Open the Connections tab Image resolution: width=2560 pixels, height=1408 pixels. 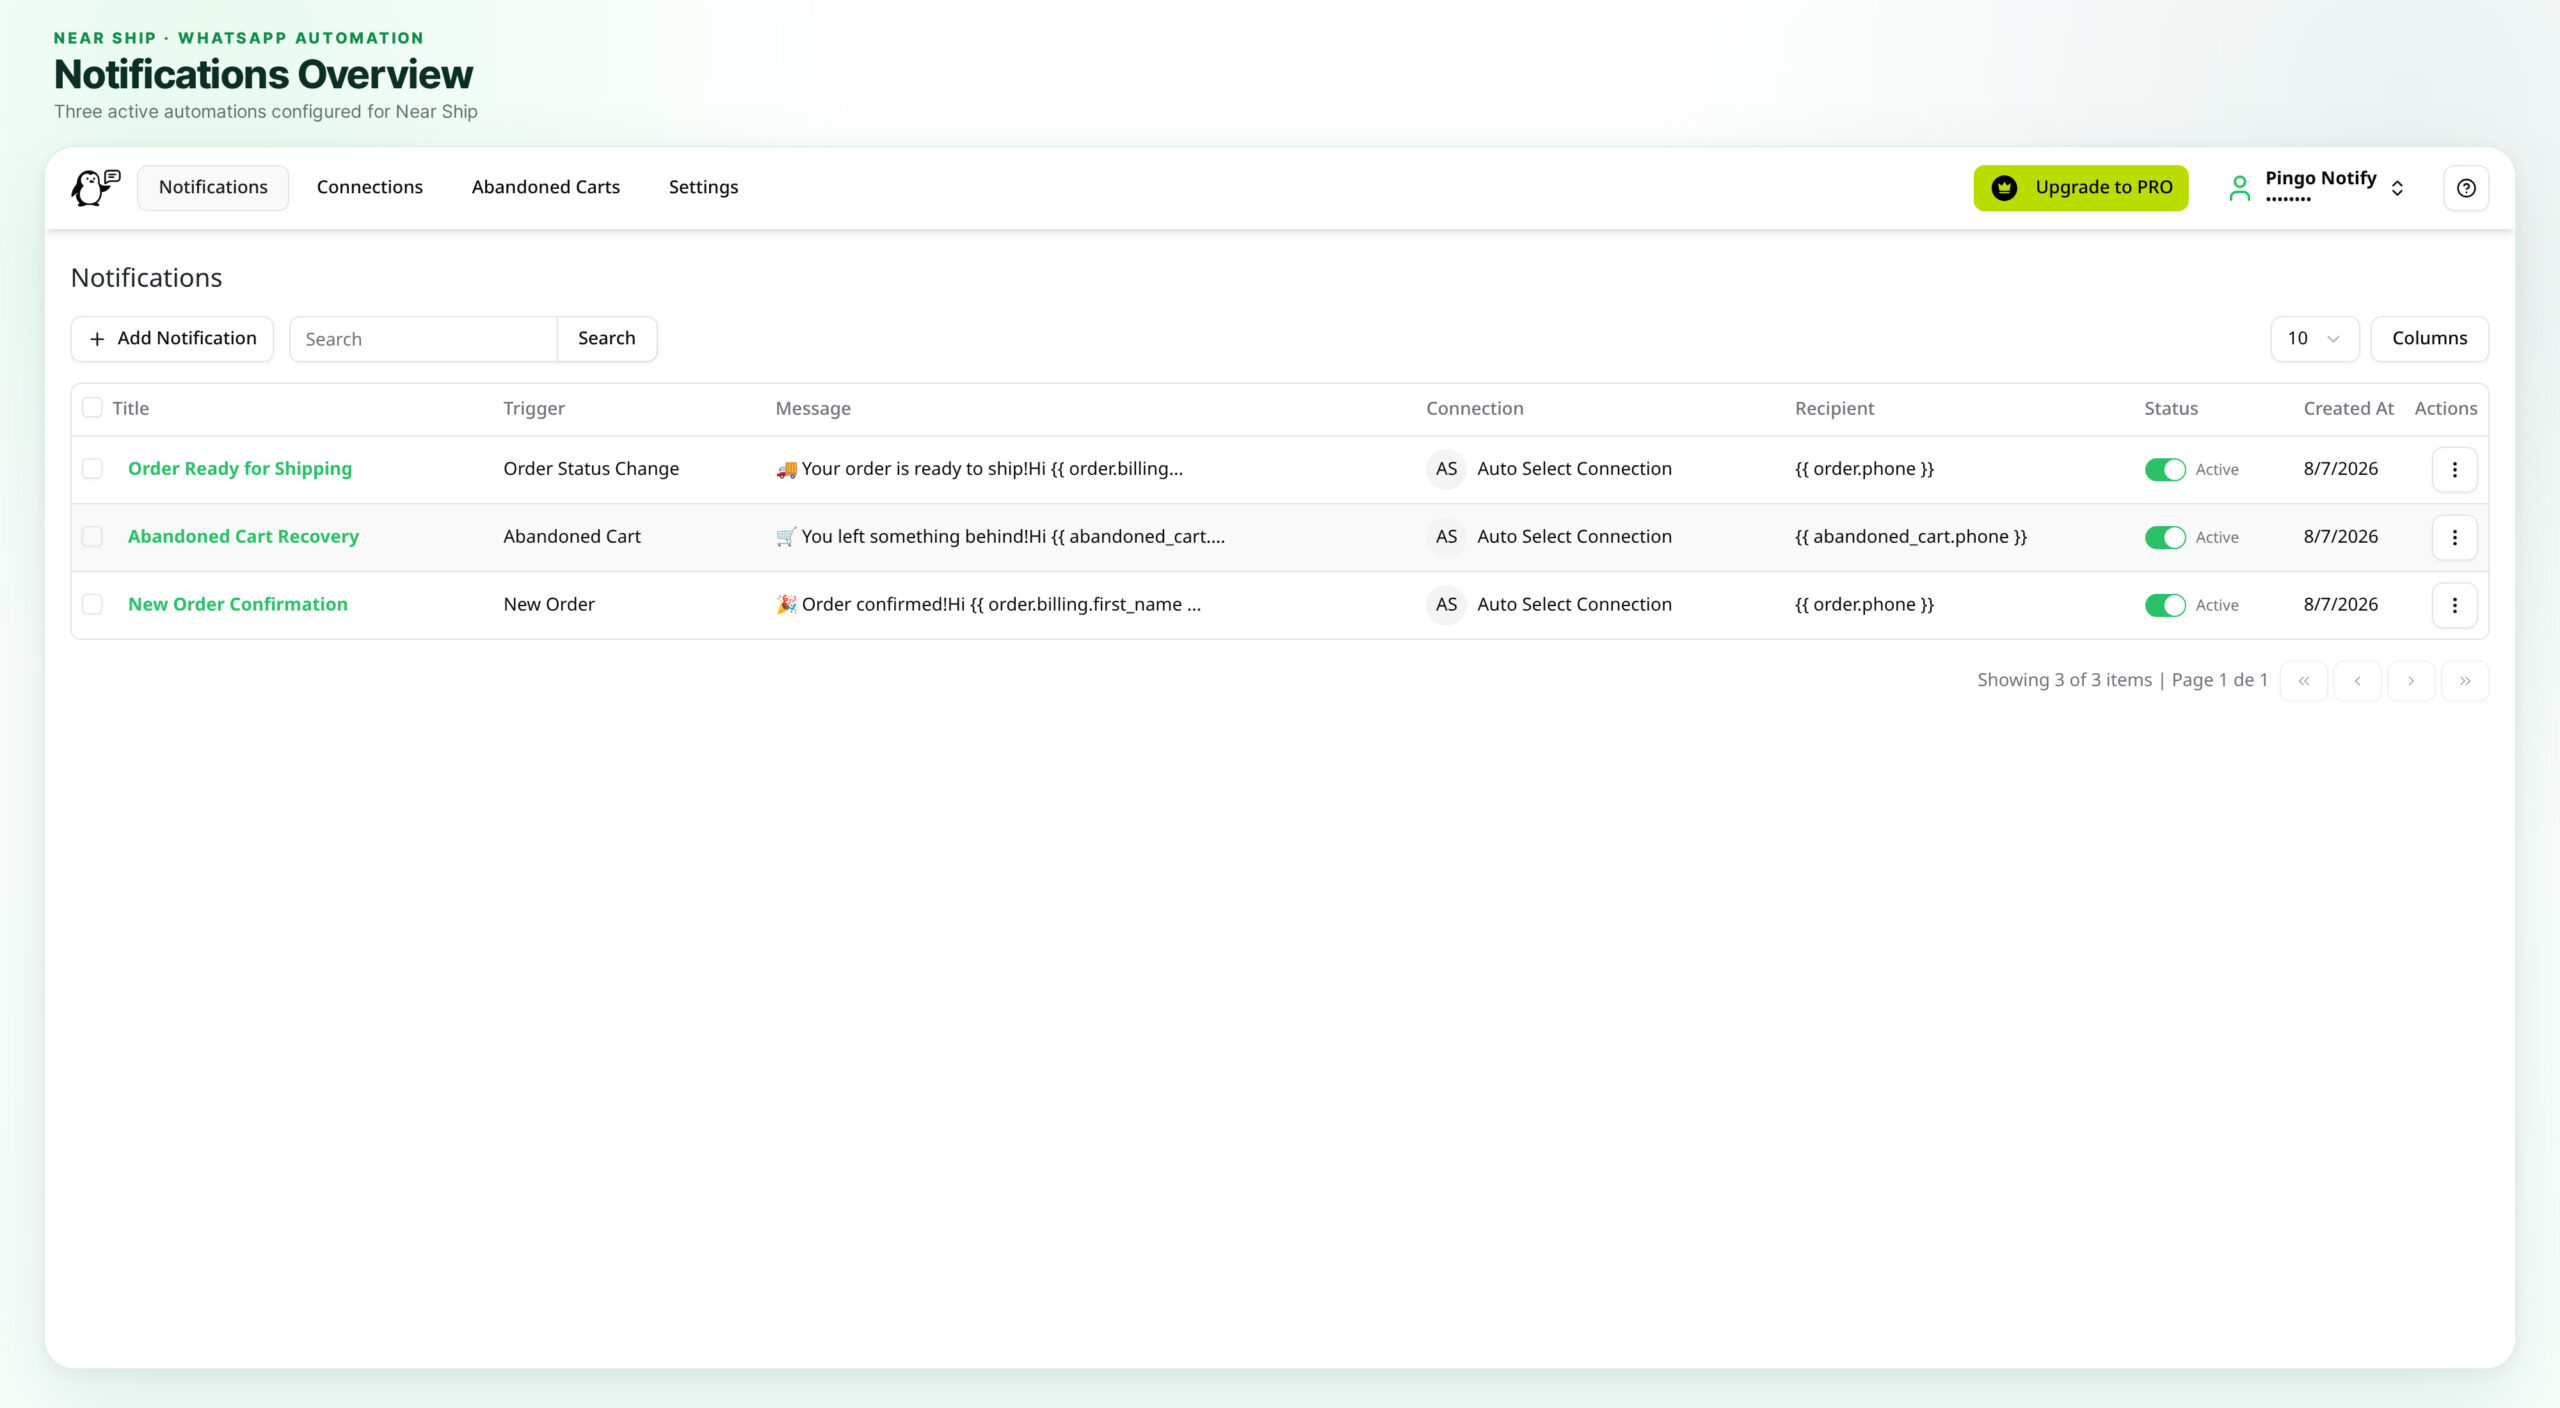(370, 188)
